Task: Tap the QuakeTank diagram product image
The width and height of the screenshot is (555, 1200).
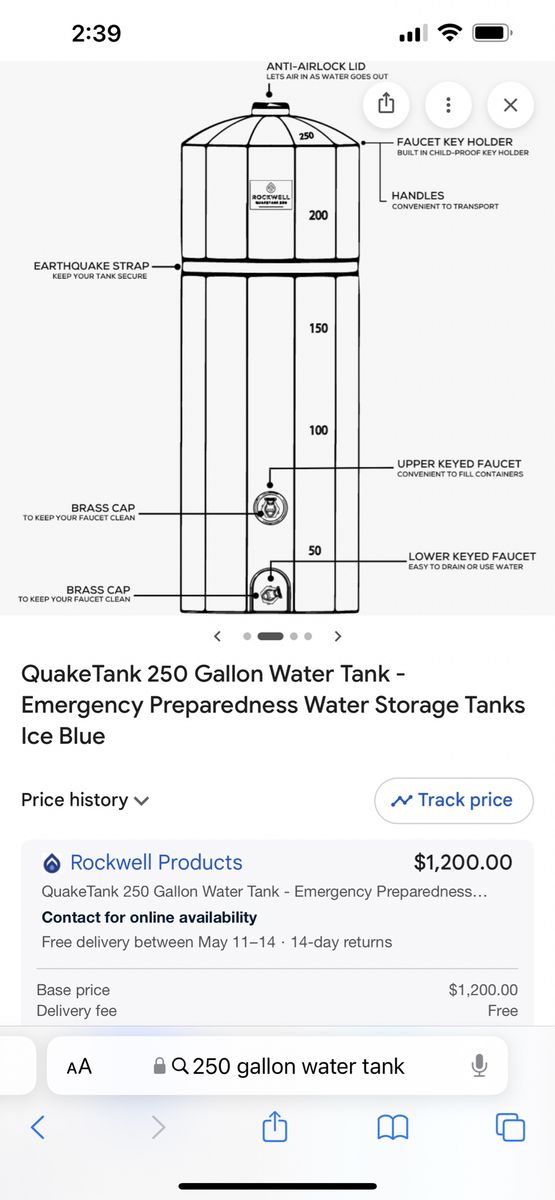Action: click(277, 338)
